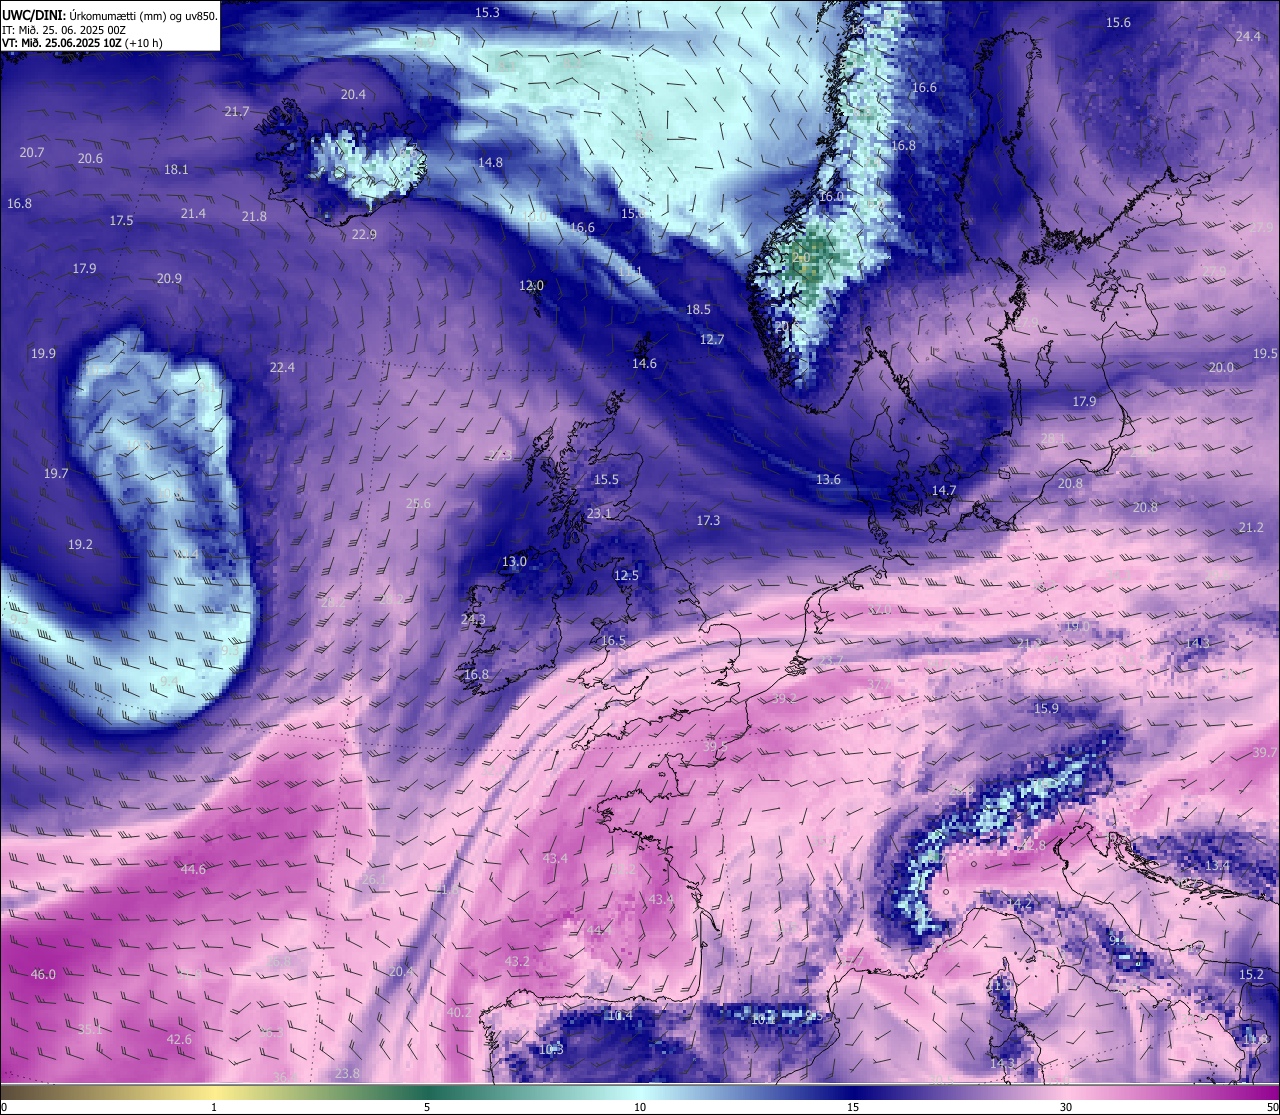The height and width of the screenshot is (1115, 1280).
Task: Click the 12.7 value on the map
Action: (712, 339)
